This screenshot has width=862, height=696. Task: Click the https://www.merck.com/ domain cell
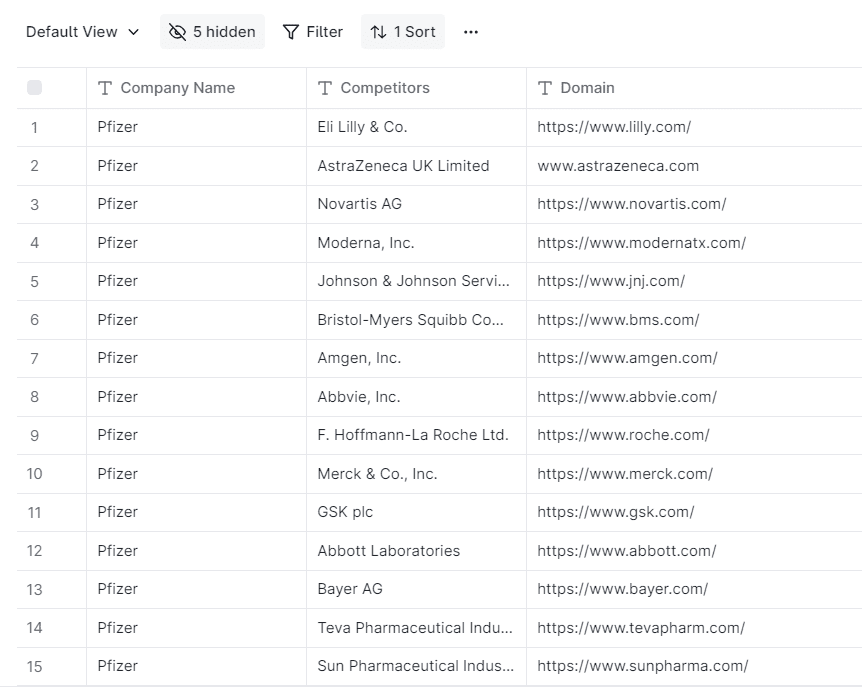point(694,474)
